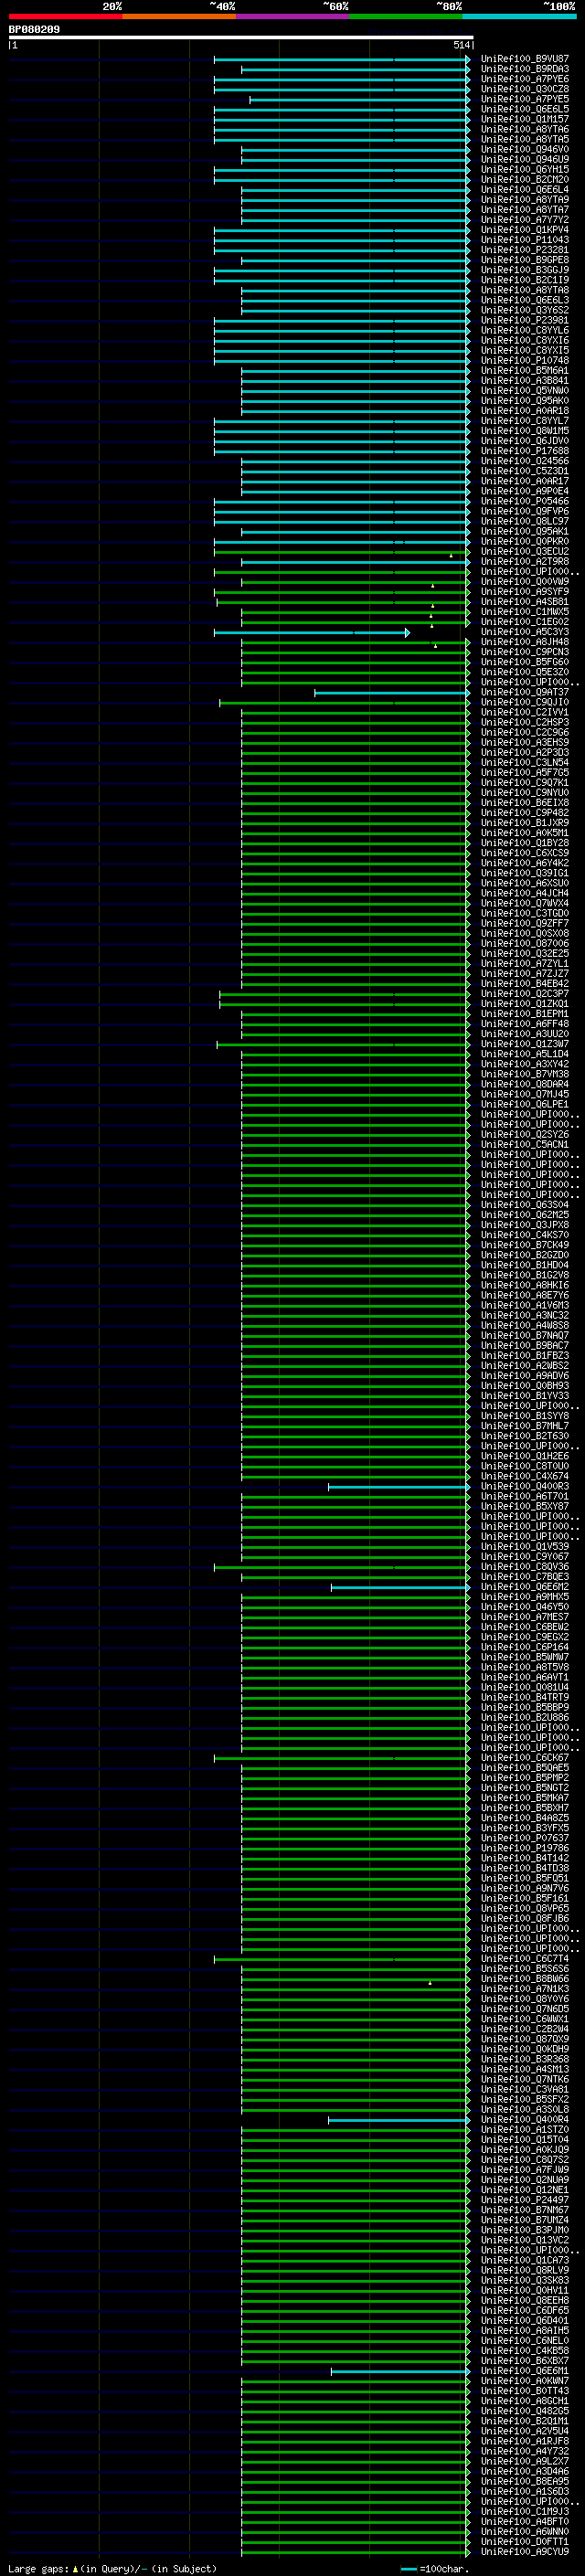This screenshot has height=2576, width=585.
Task: Click the orange ~40% identity legend bar
Action: [179, 16]
